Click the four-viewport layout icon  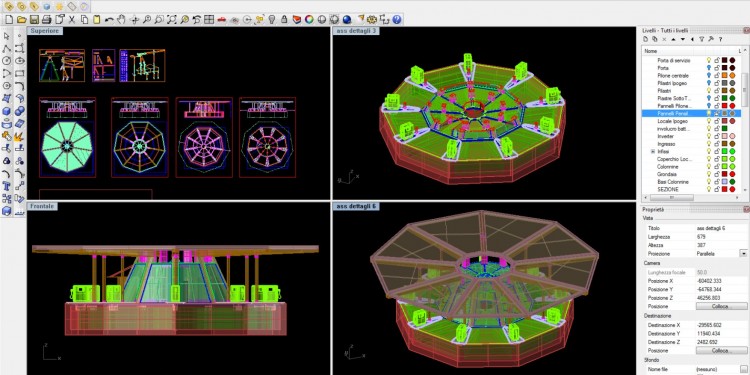click(209, 20)
